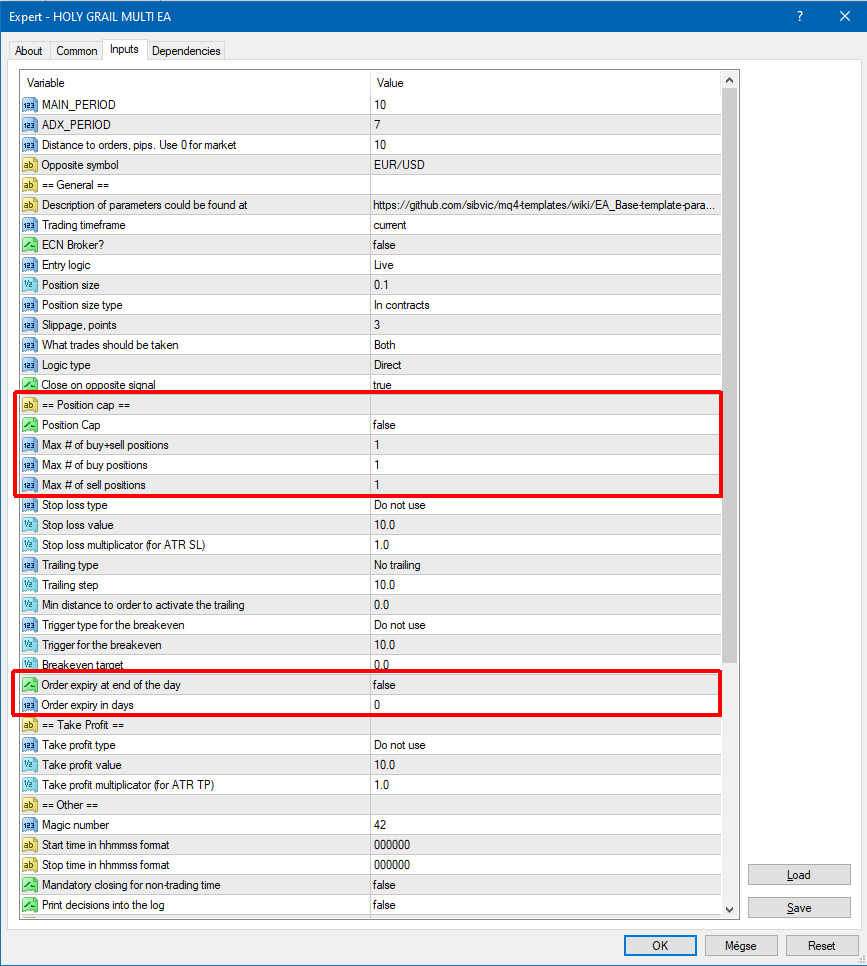Click the Mégse cancel button
Image resolution: width=867 pixels, height=966 pixels.
point(741,946)
